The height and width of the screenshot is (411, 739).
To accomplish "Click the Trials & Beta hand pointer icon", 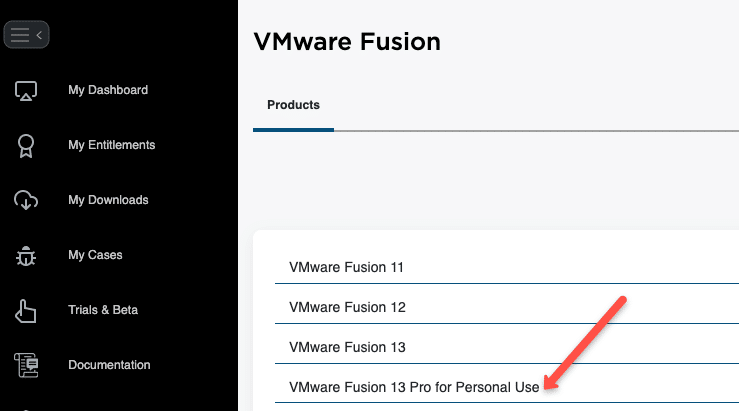I will coord(25,311).
